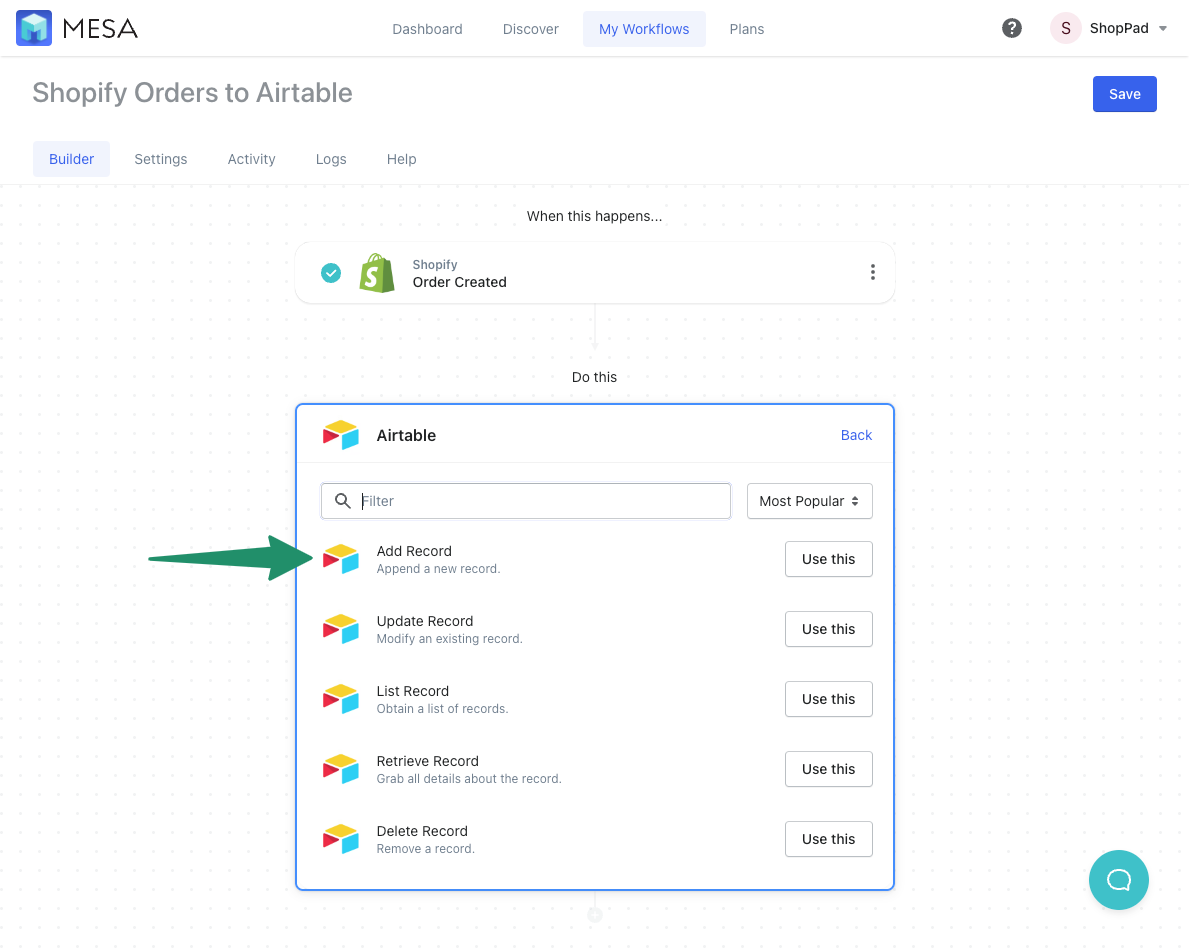The height and width of the screenshot is (950, 1189).
Task: Click Use this for Update Record
Action: (x=828, y=629)
